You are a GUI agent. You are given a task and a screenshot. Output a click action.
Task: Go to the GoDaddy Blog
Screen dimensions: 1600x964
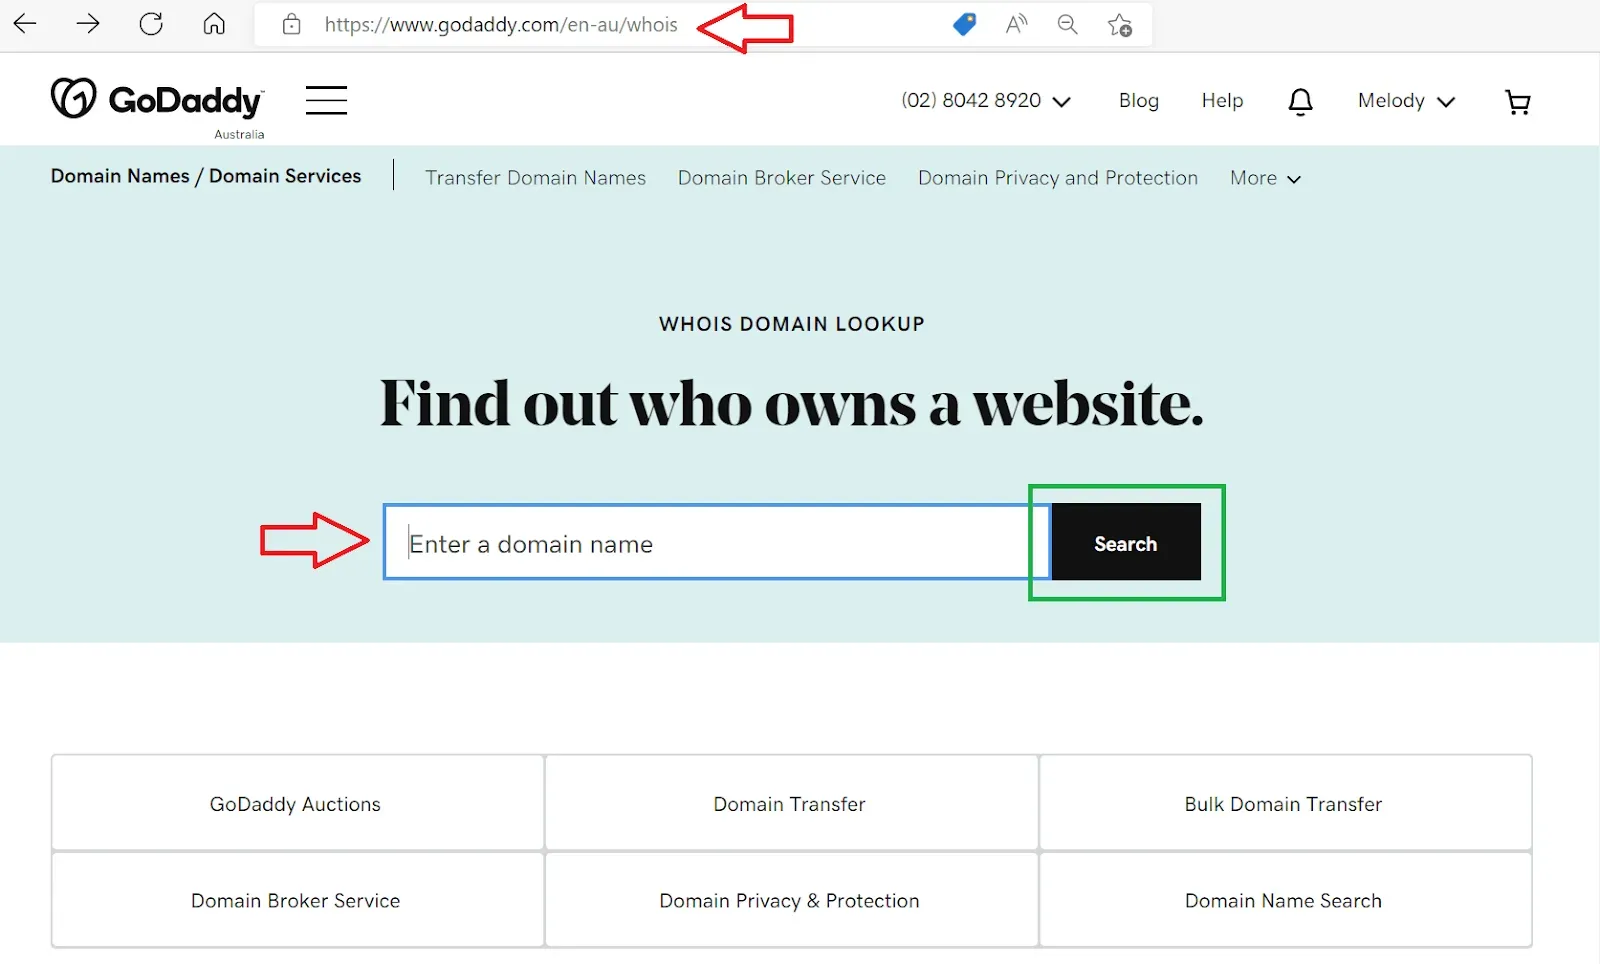(x=1138, y=101)
